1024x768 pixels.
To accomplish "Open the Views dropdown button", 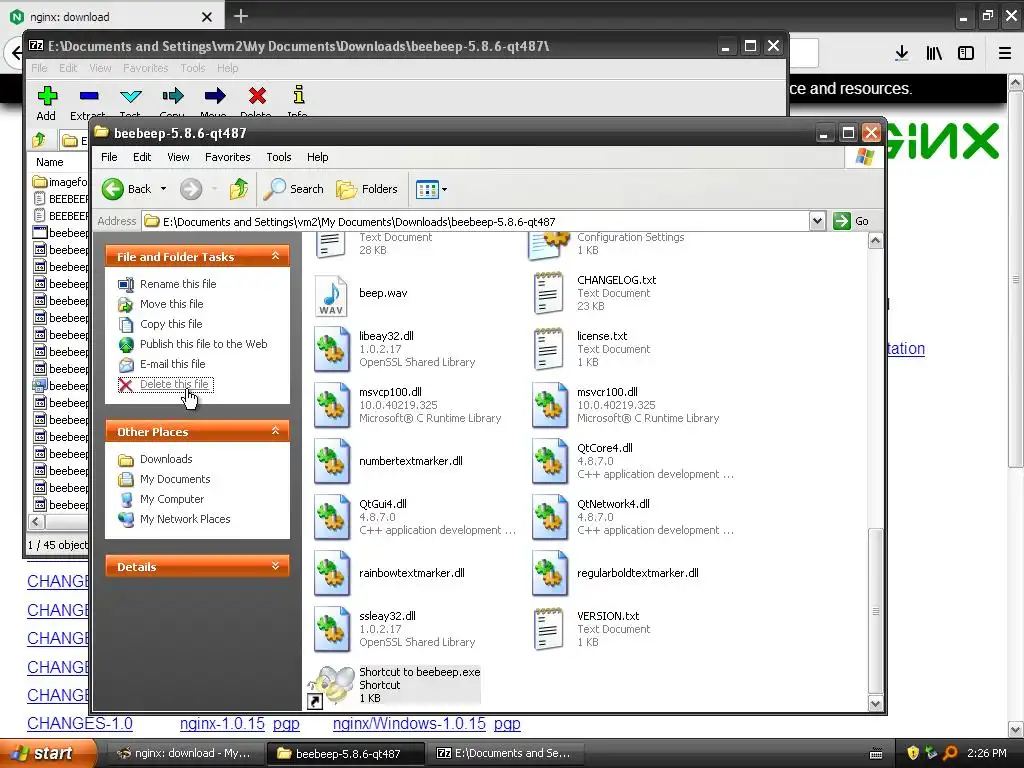I will [432, 189].
